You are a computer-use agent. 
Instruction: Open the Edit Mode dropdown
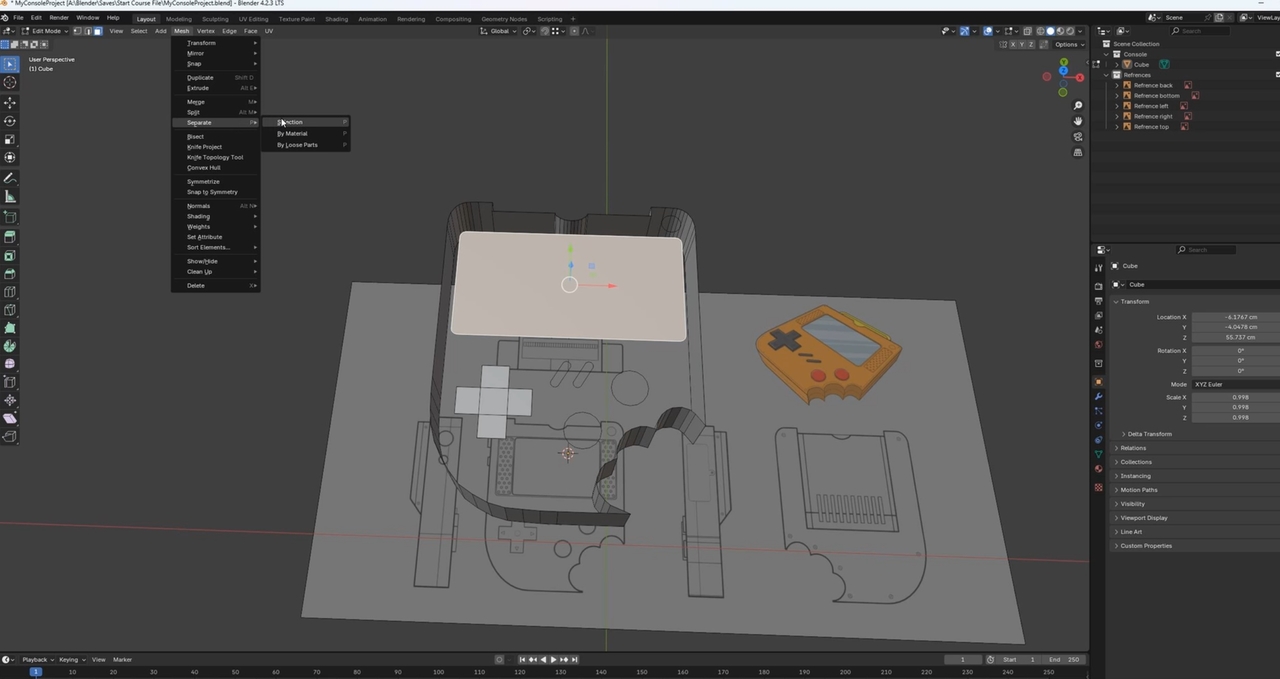[x=44, y=31]
